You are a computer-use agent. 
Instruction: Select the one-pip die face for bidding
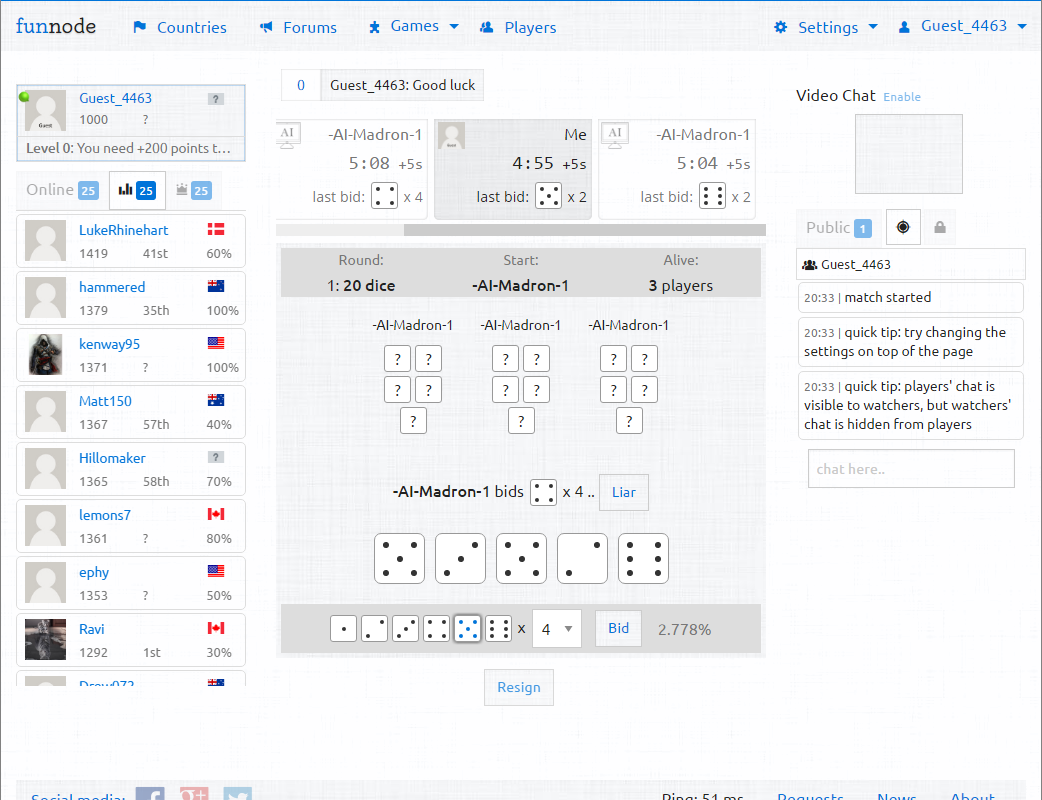(344, 629)
